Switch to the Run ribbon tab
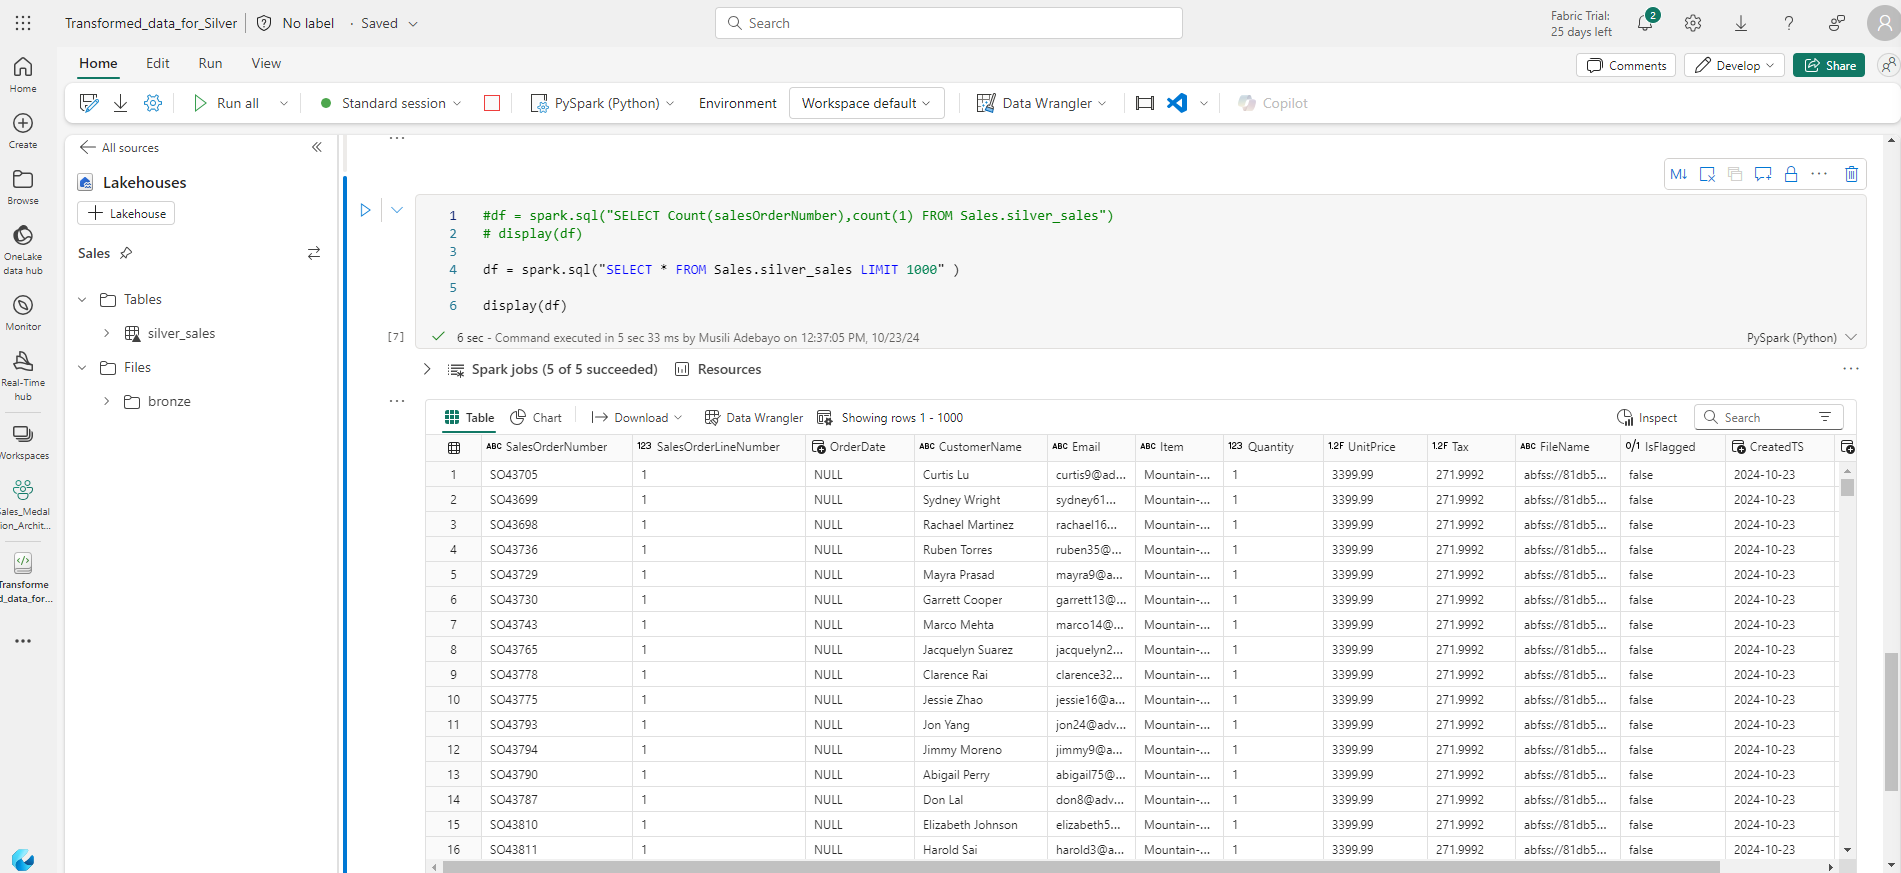Viewport: 1901px width, 873px height. click(x=210, y=63)
